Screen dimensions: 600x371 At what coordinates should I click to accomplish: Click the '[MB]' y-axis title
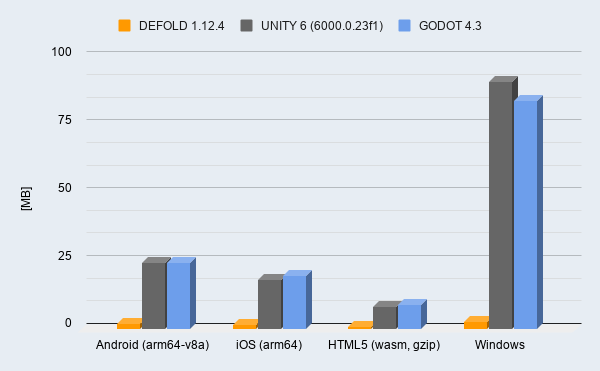(26, 199)
